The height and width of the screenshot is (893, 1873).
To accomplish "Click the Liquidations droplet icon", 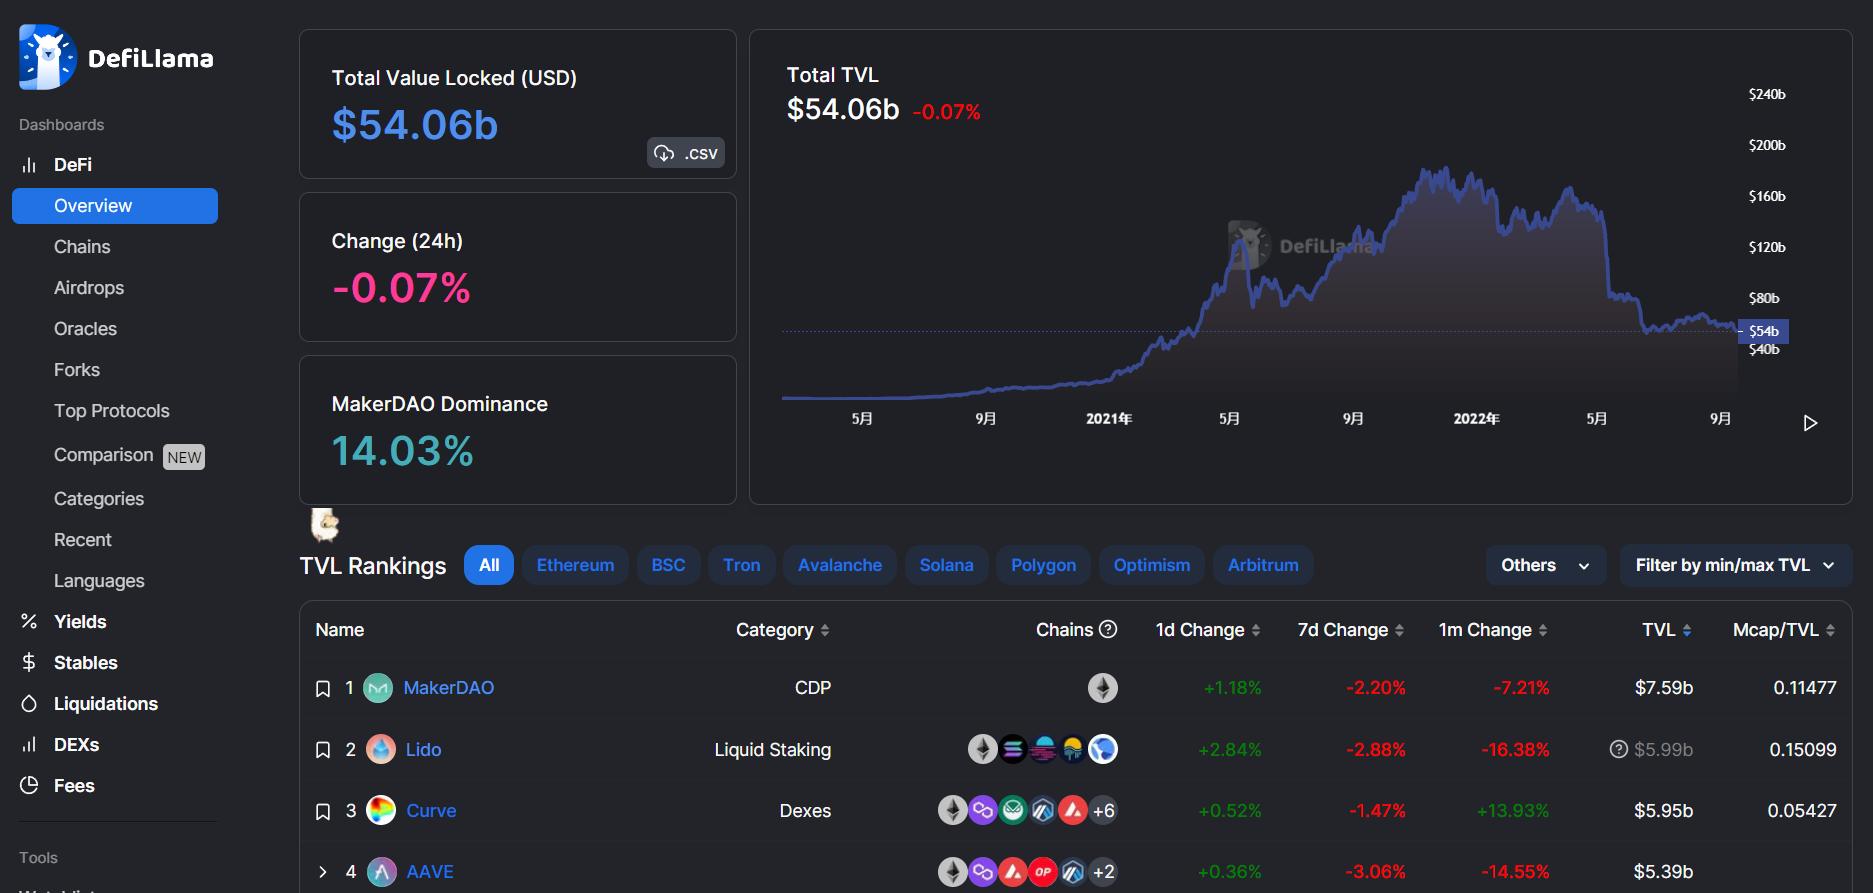I will click(x=29, y=704).
